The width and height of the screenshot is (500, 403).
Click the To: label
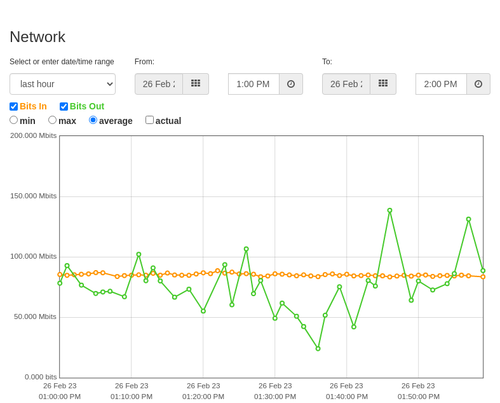pos(327,62)
